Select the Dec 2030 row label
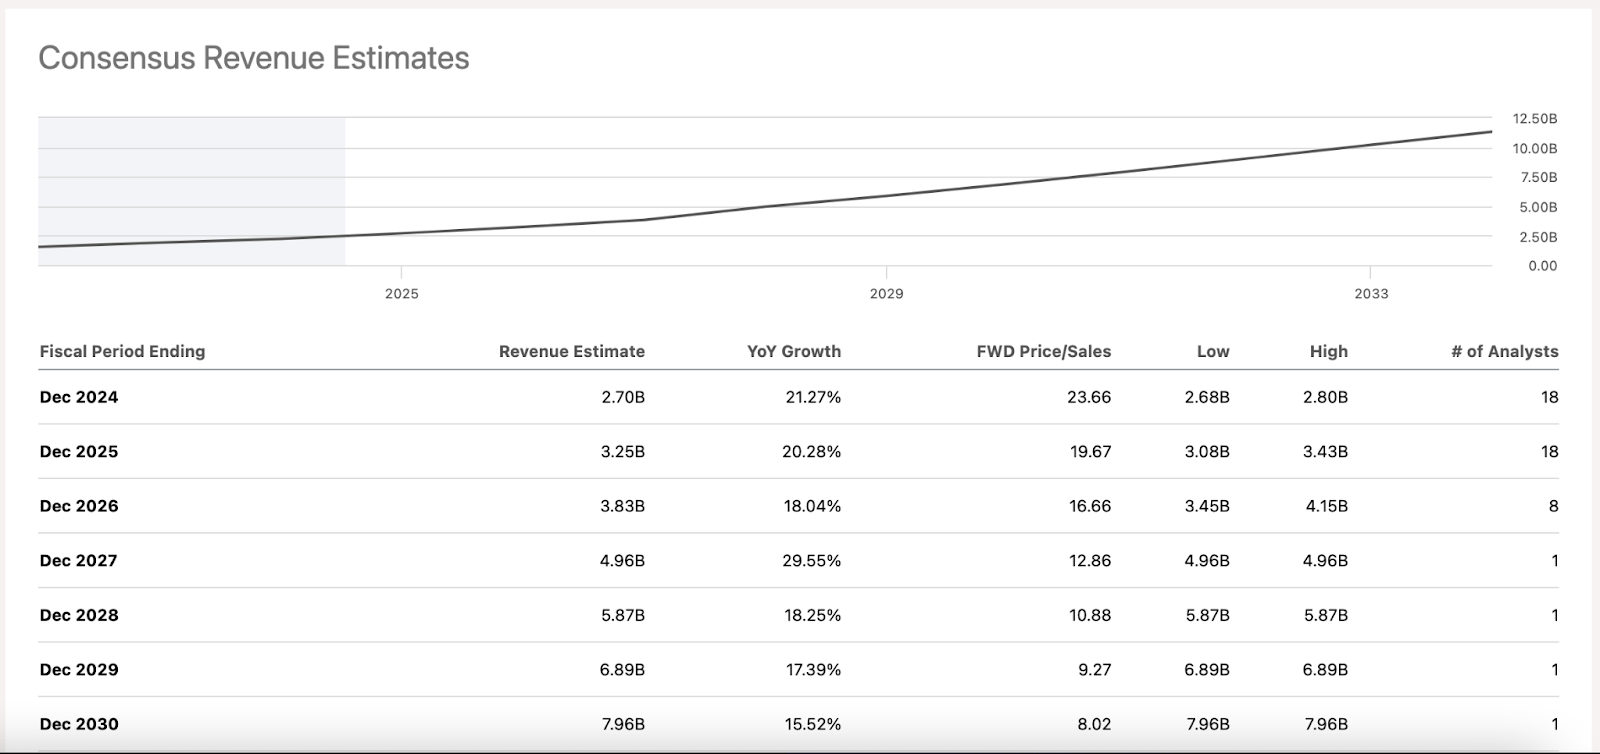 point(79,724)
